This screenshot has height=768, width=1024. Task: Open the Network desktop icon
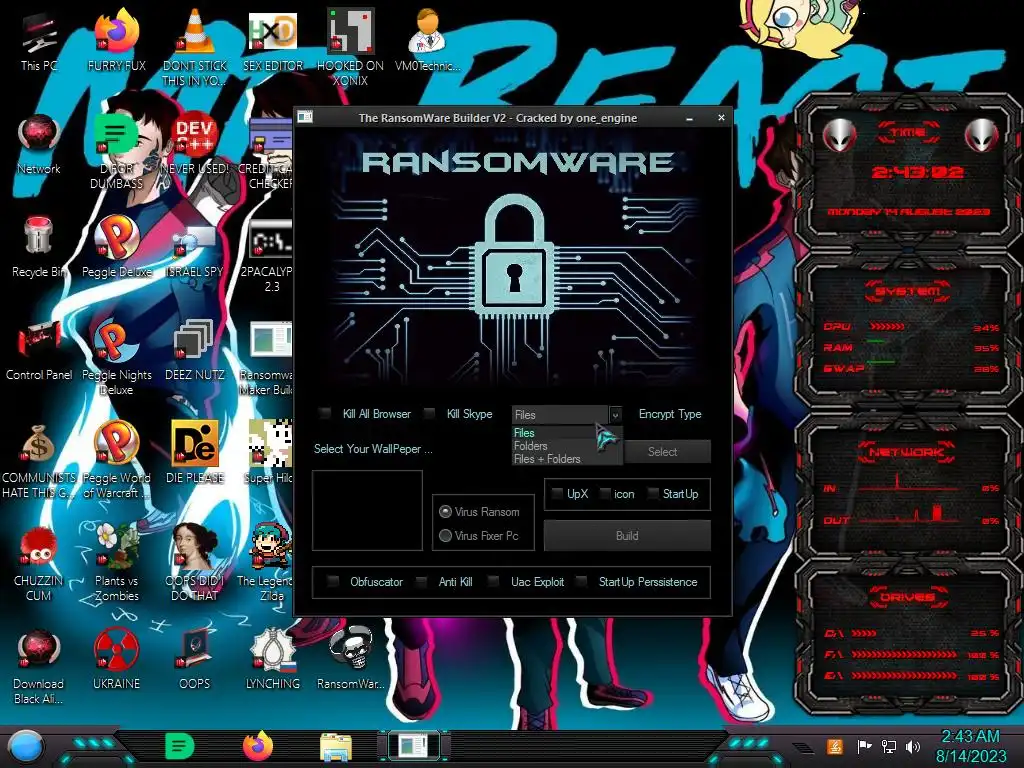[x=39, y=144]
